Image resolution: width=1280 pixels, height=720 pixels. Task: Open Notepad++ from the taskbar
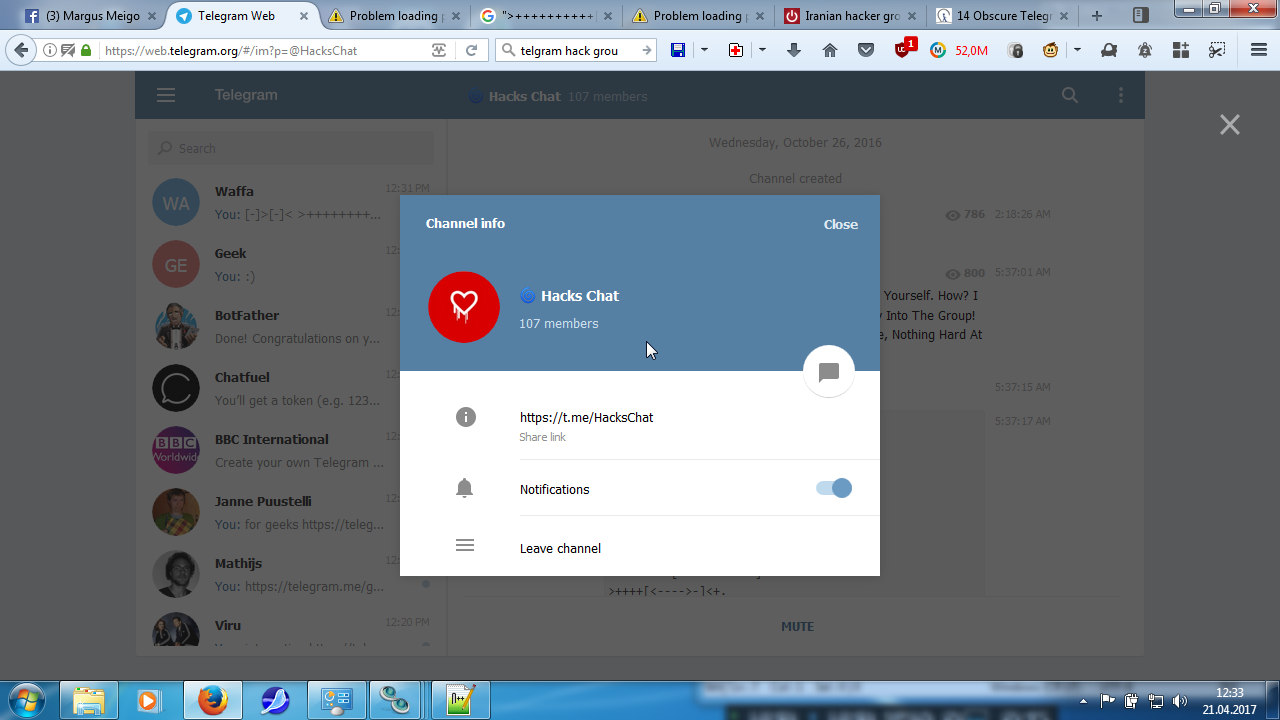pos(459,700)
